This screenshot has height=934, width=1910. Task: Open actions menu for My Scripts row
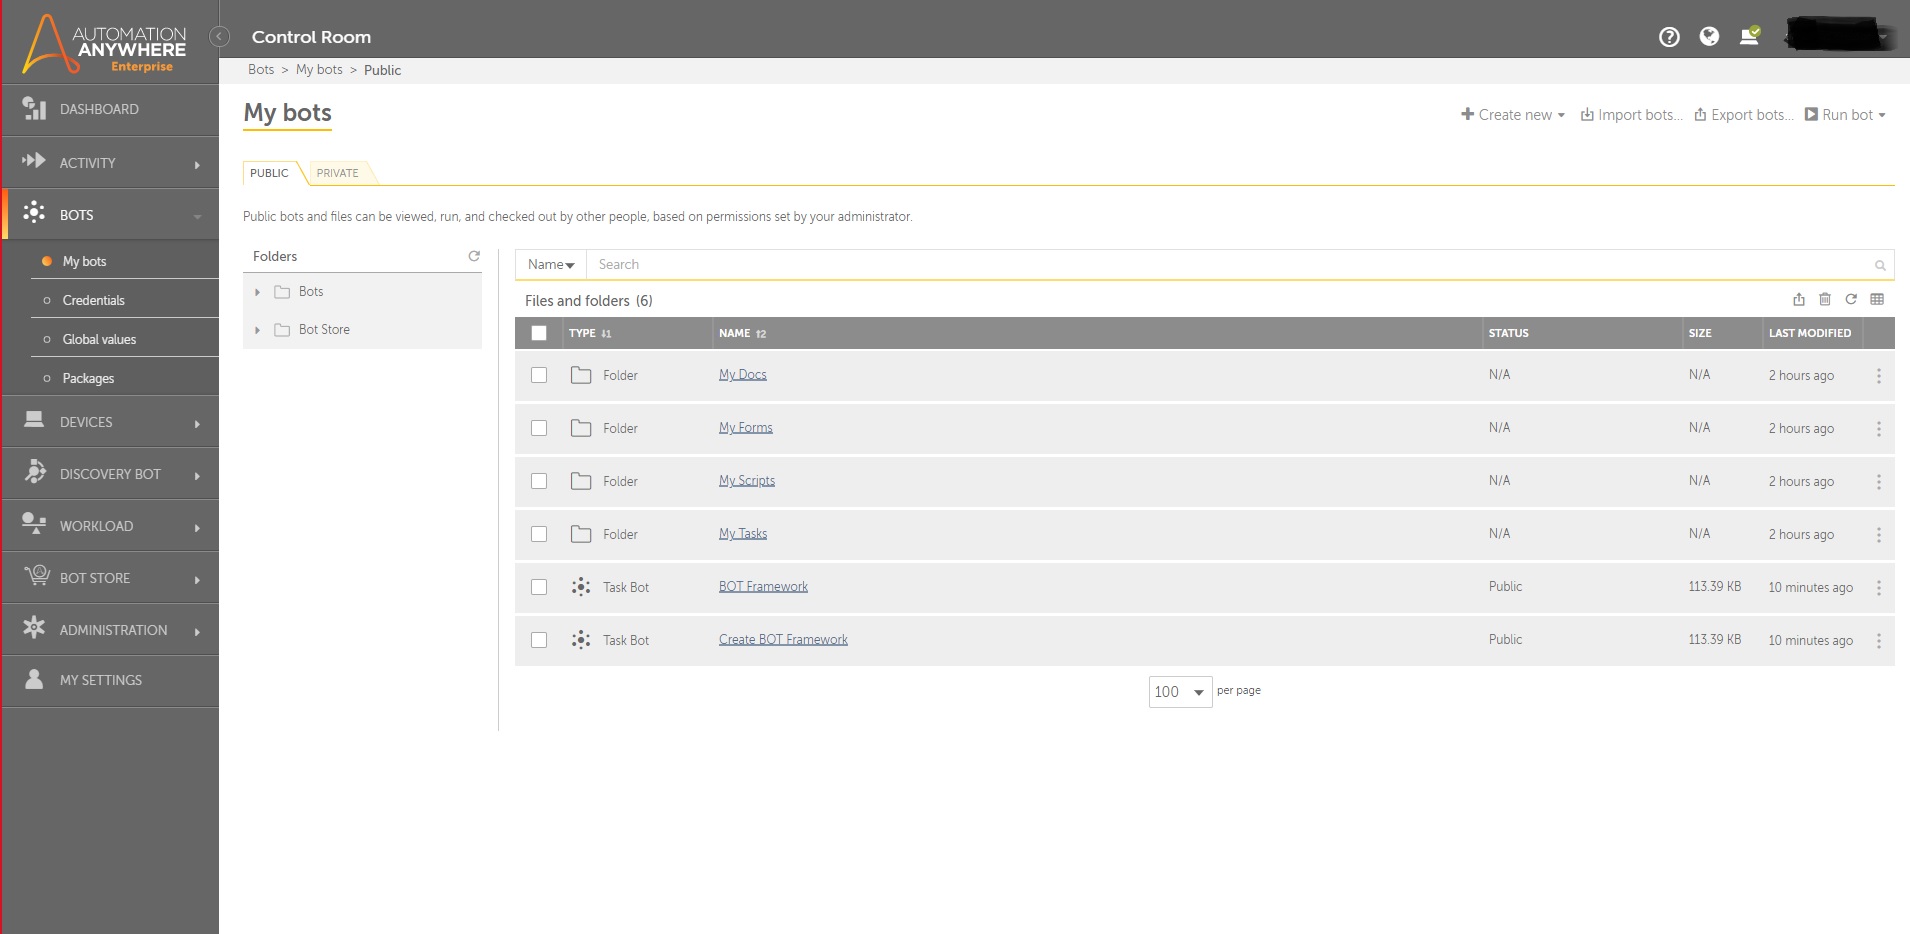1879,482
